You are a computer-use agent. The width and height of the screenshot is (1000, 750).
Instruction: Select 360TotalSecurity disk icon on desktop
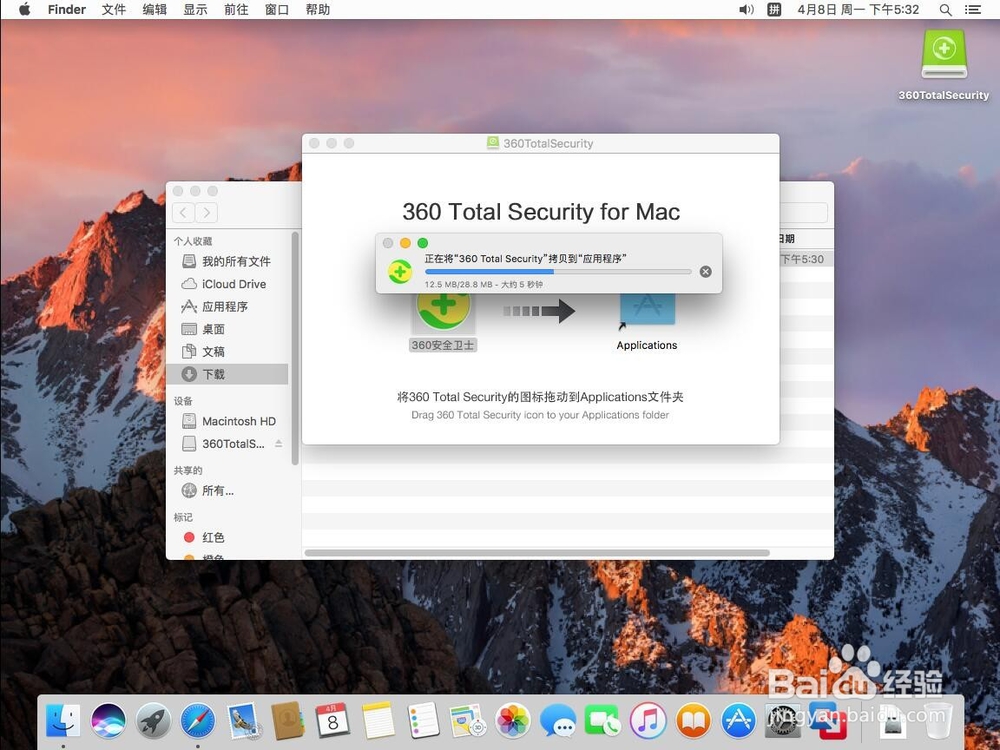point(944,54)
